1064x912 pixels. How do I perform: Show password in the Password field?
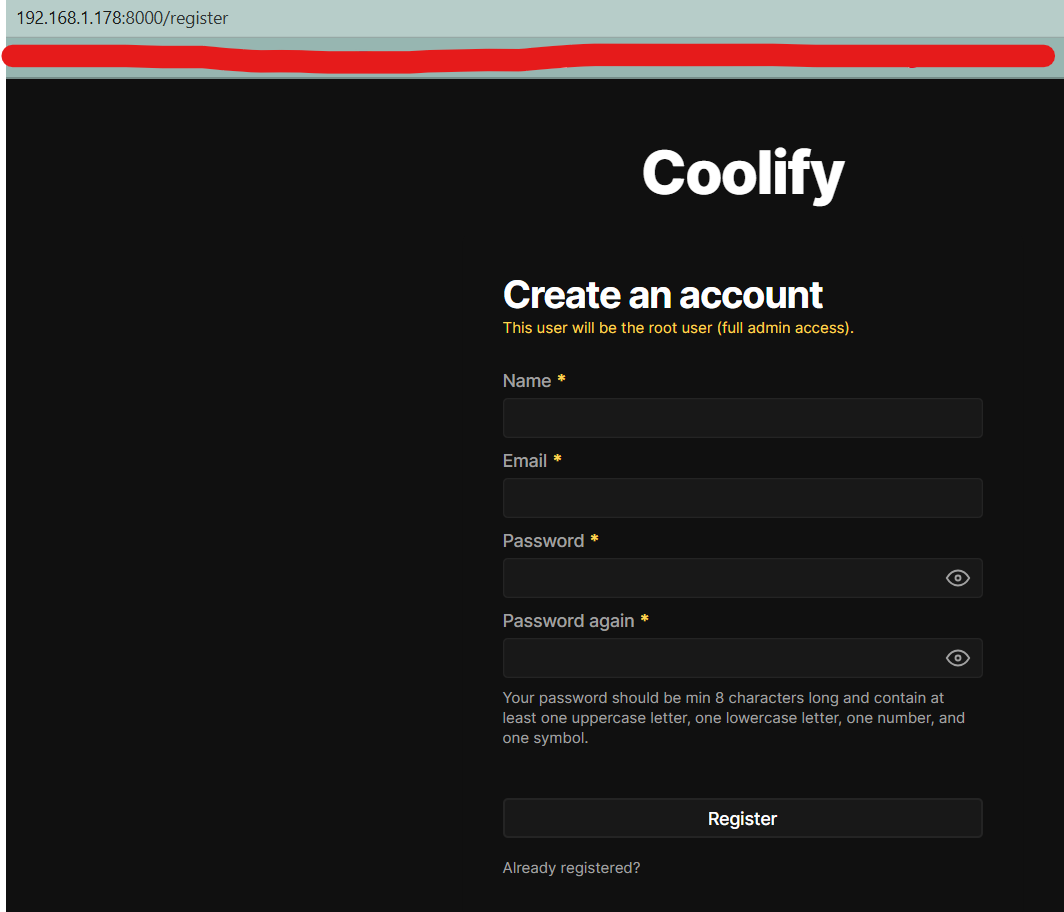click(957, 578)
